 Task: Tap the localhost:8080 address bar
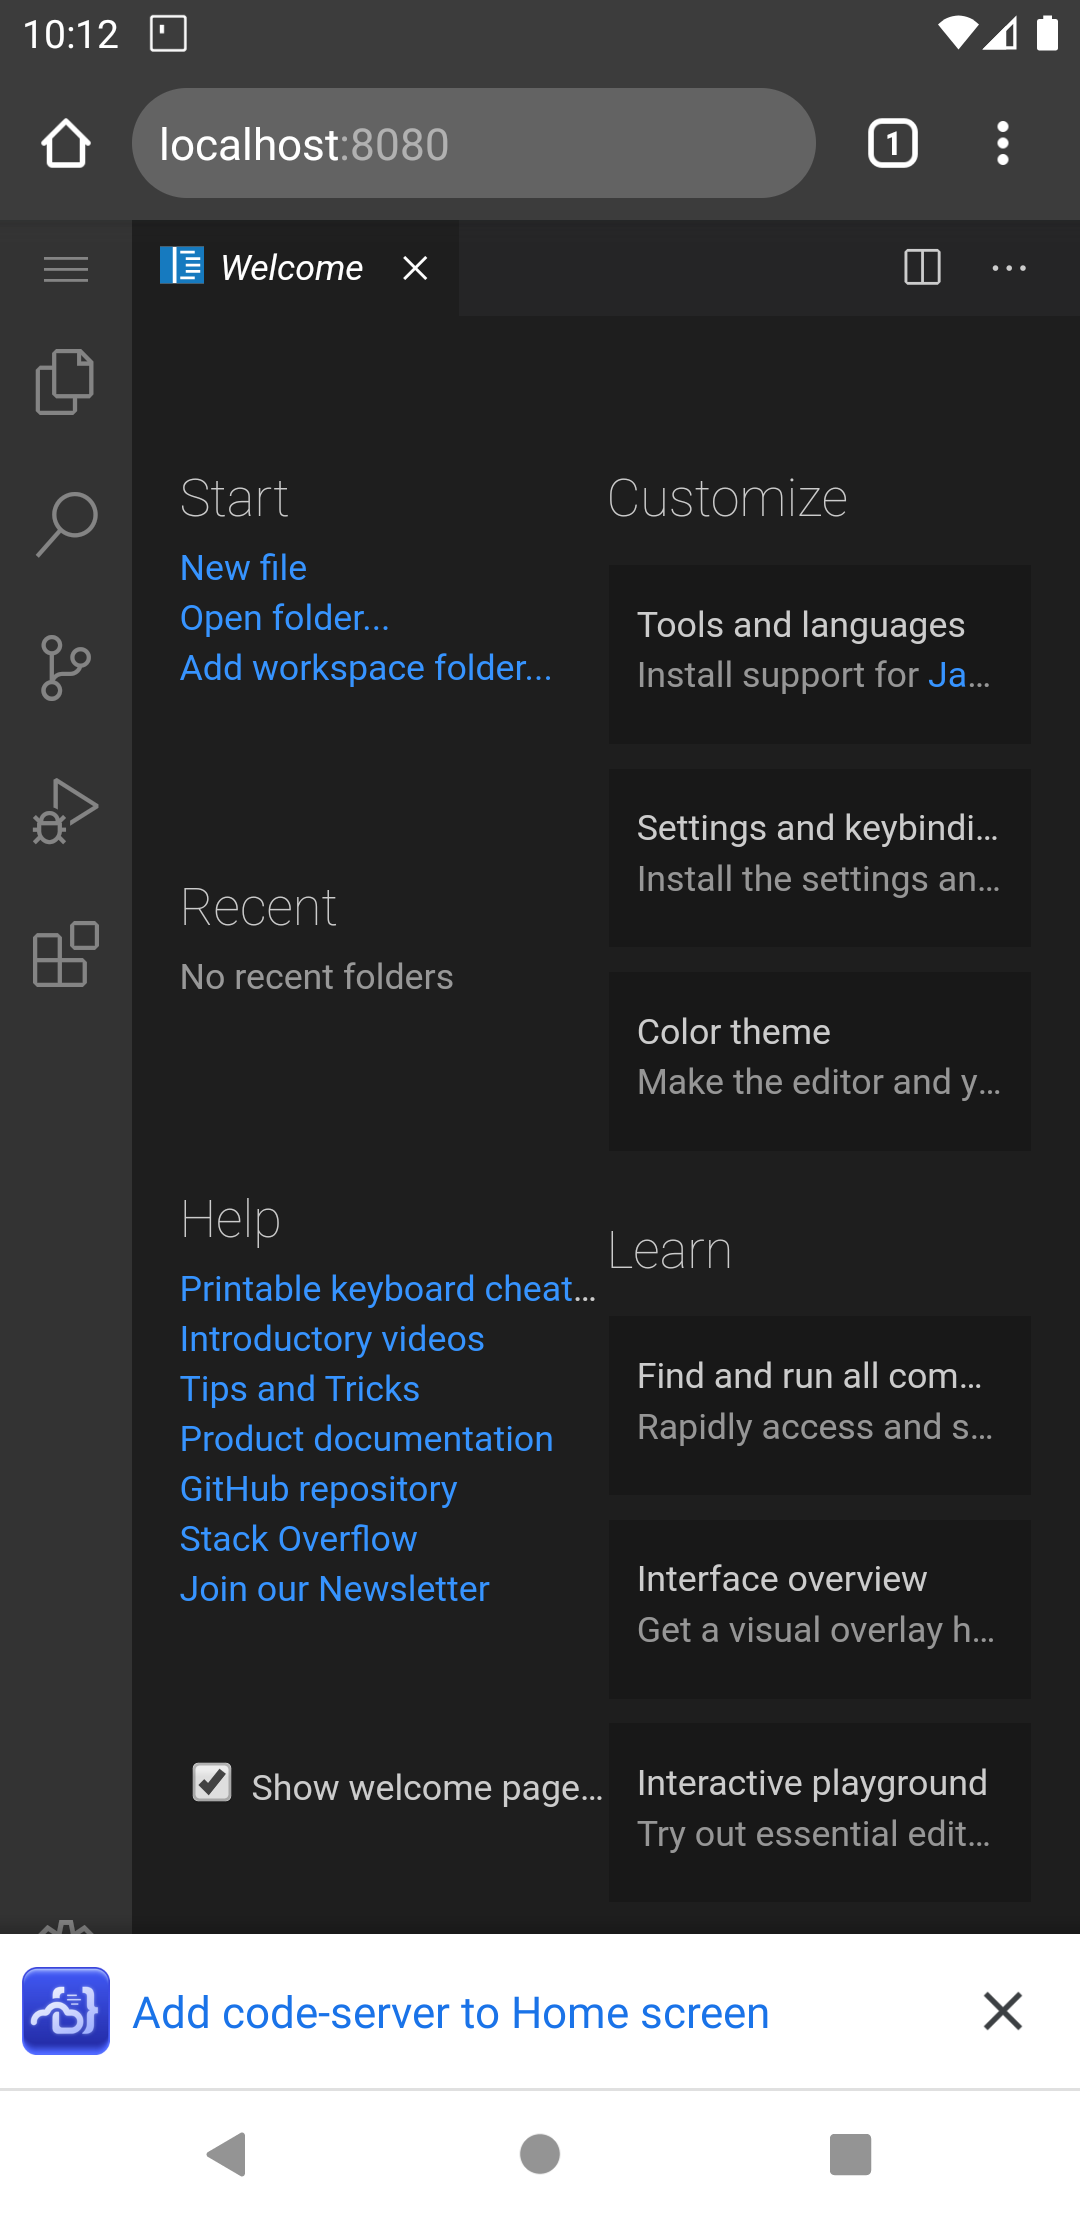(x=472, y=144)
